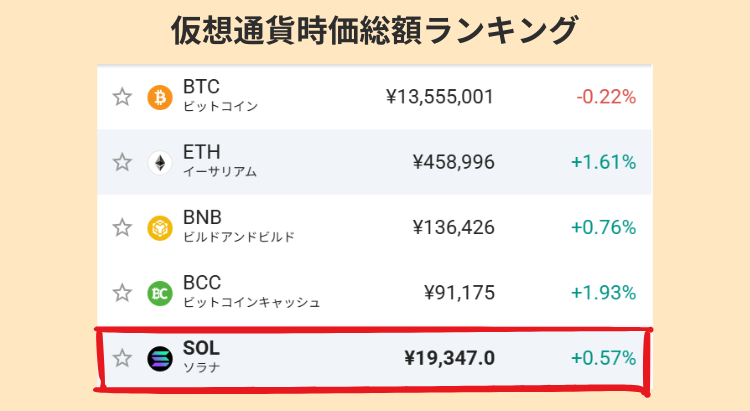Open the SOL ticker name

pos(201,348)
